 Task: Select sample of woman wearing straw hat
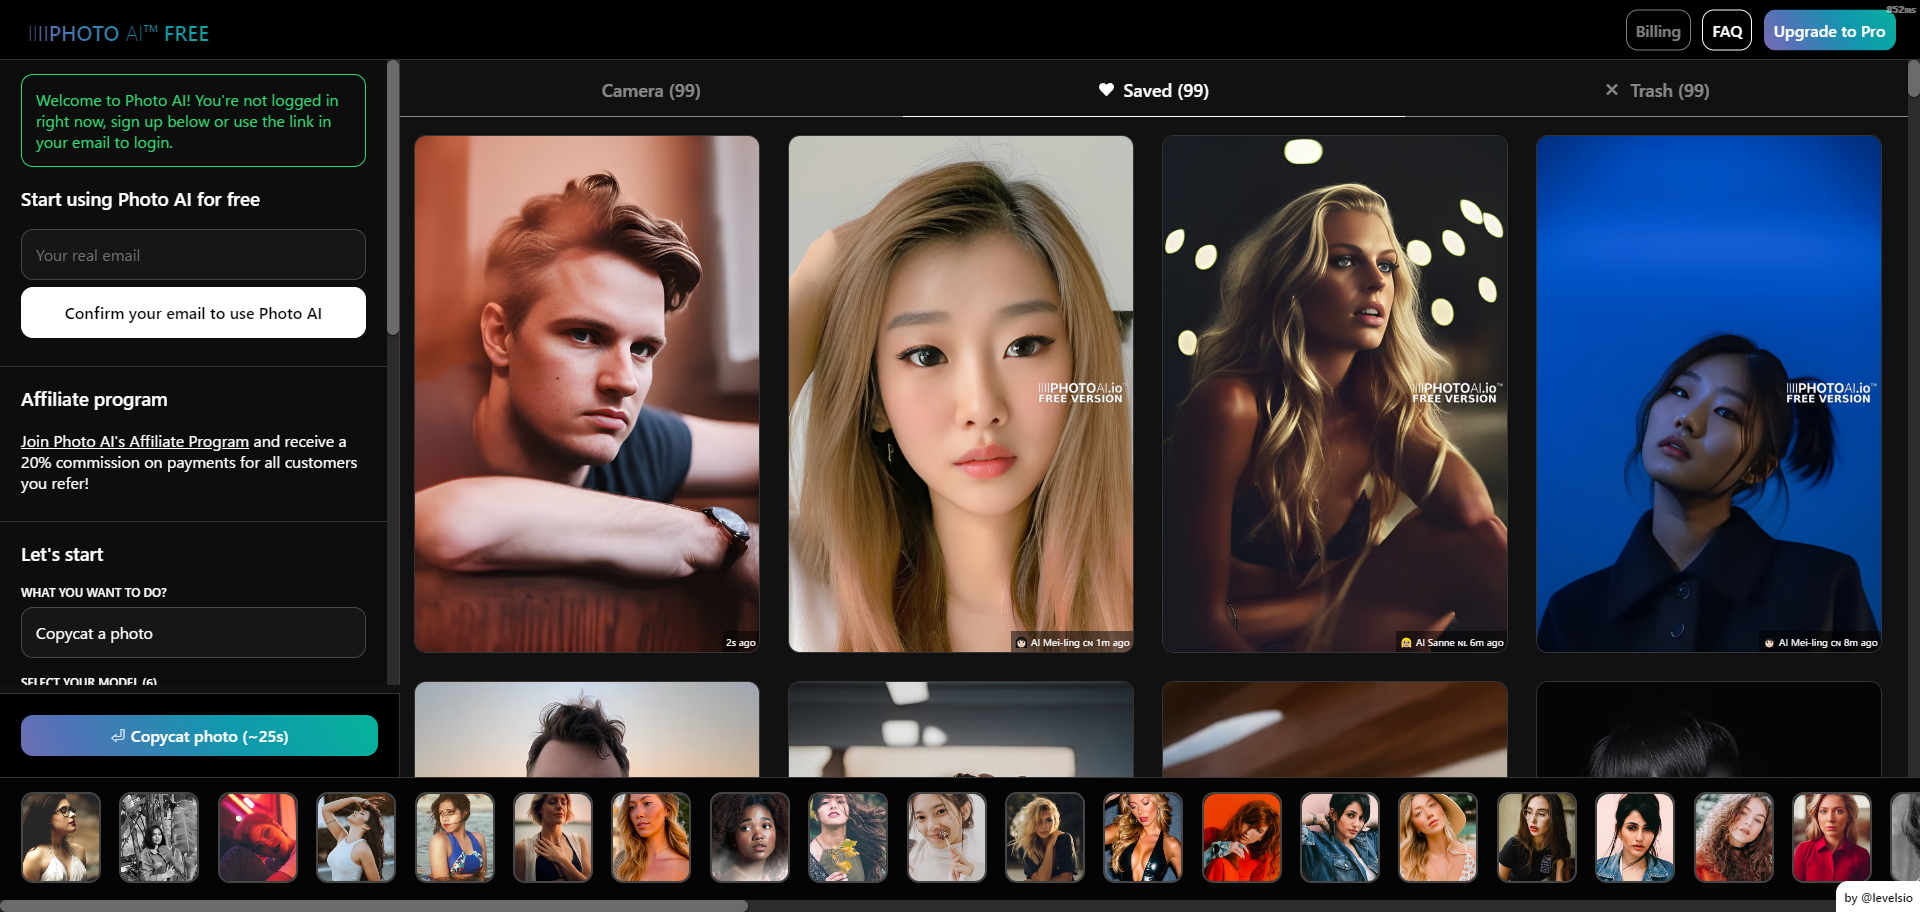(x=1438, y=837)
